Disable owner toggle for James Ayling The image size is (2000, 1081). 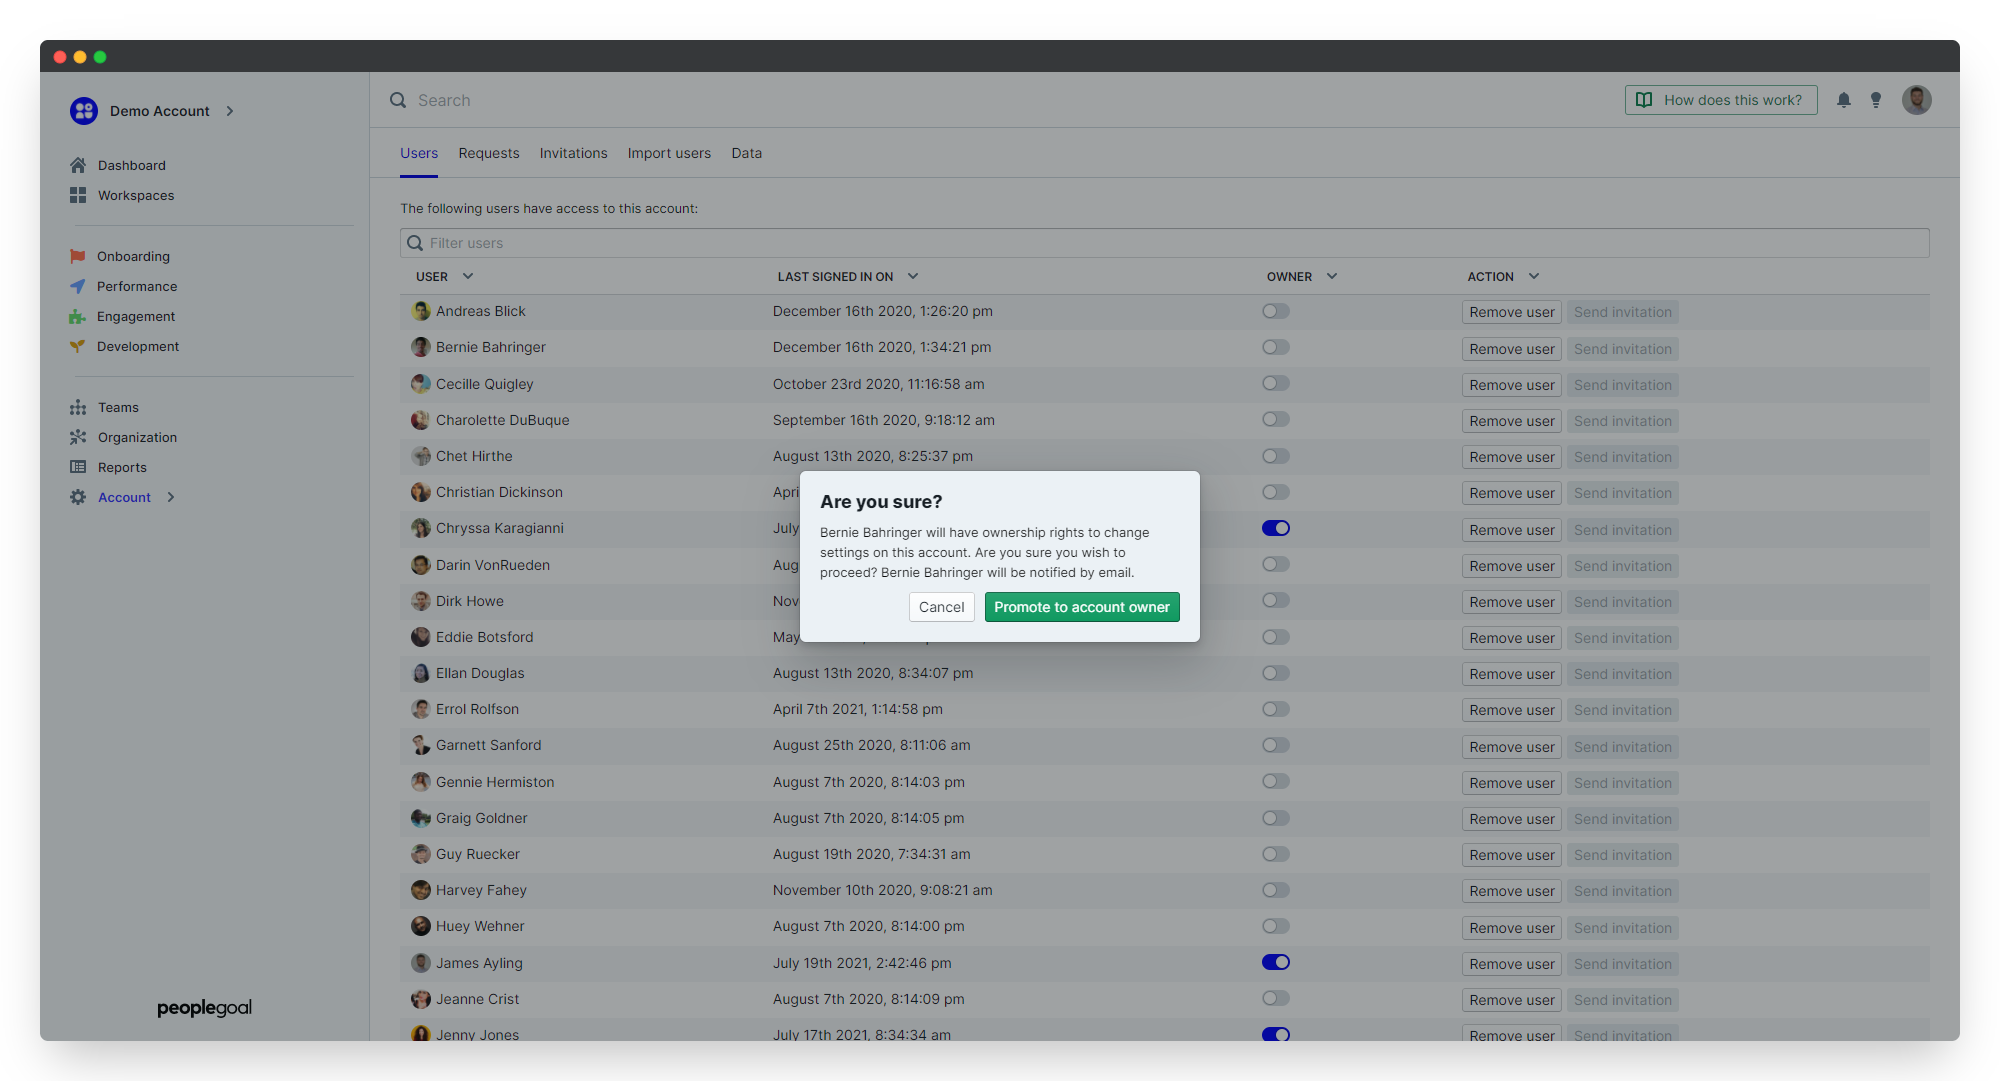1275,962
